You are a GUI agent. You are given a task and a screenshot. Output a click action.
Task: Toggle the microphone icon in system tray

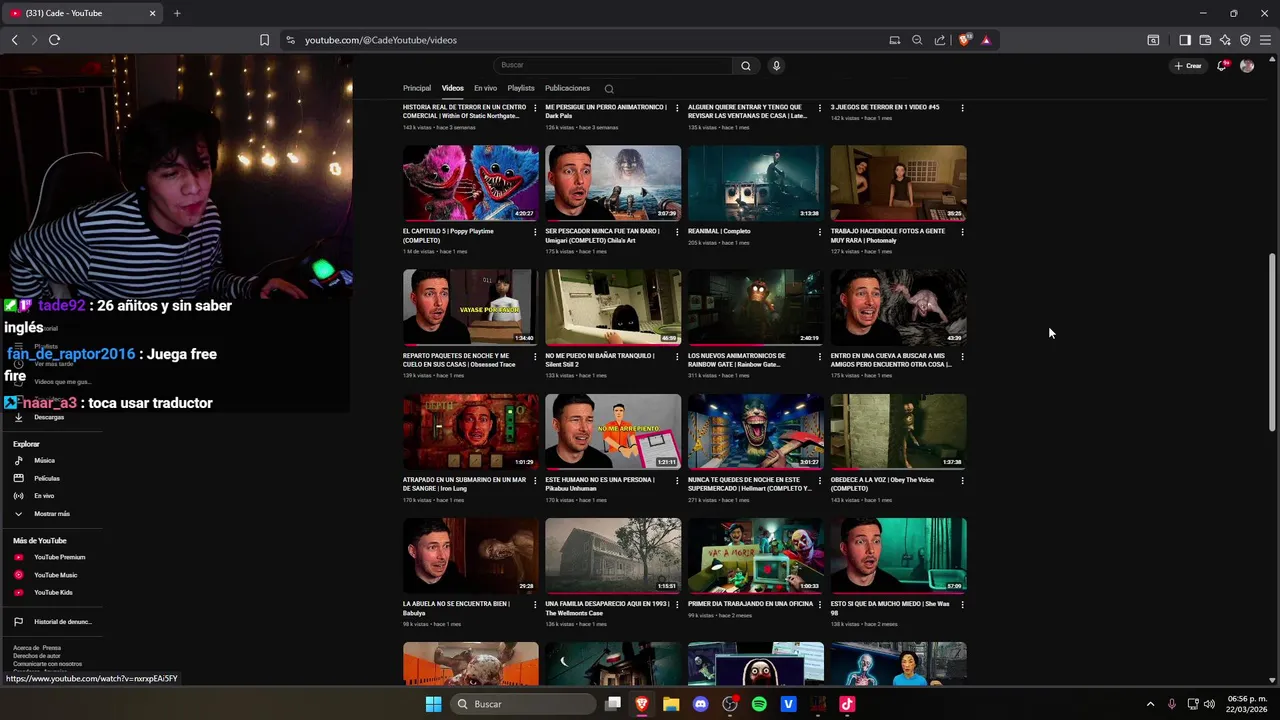click(x=1171, y=704)
